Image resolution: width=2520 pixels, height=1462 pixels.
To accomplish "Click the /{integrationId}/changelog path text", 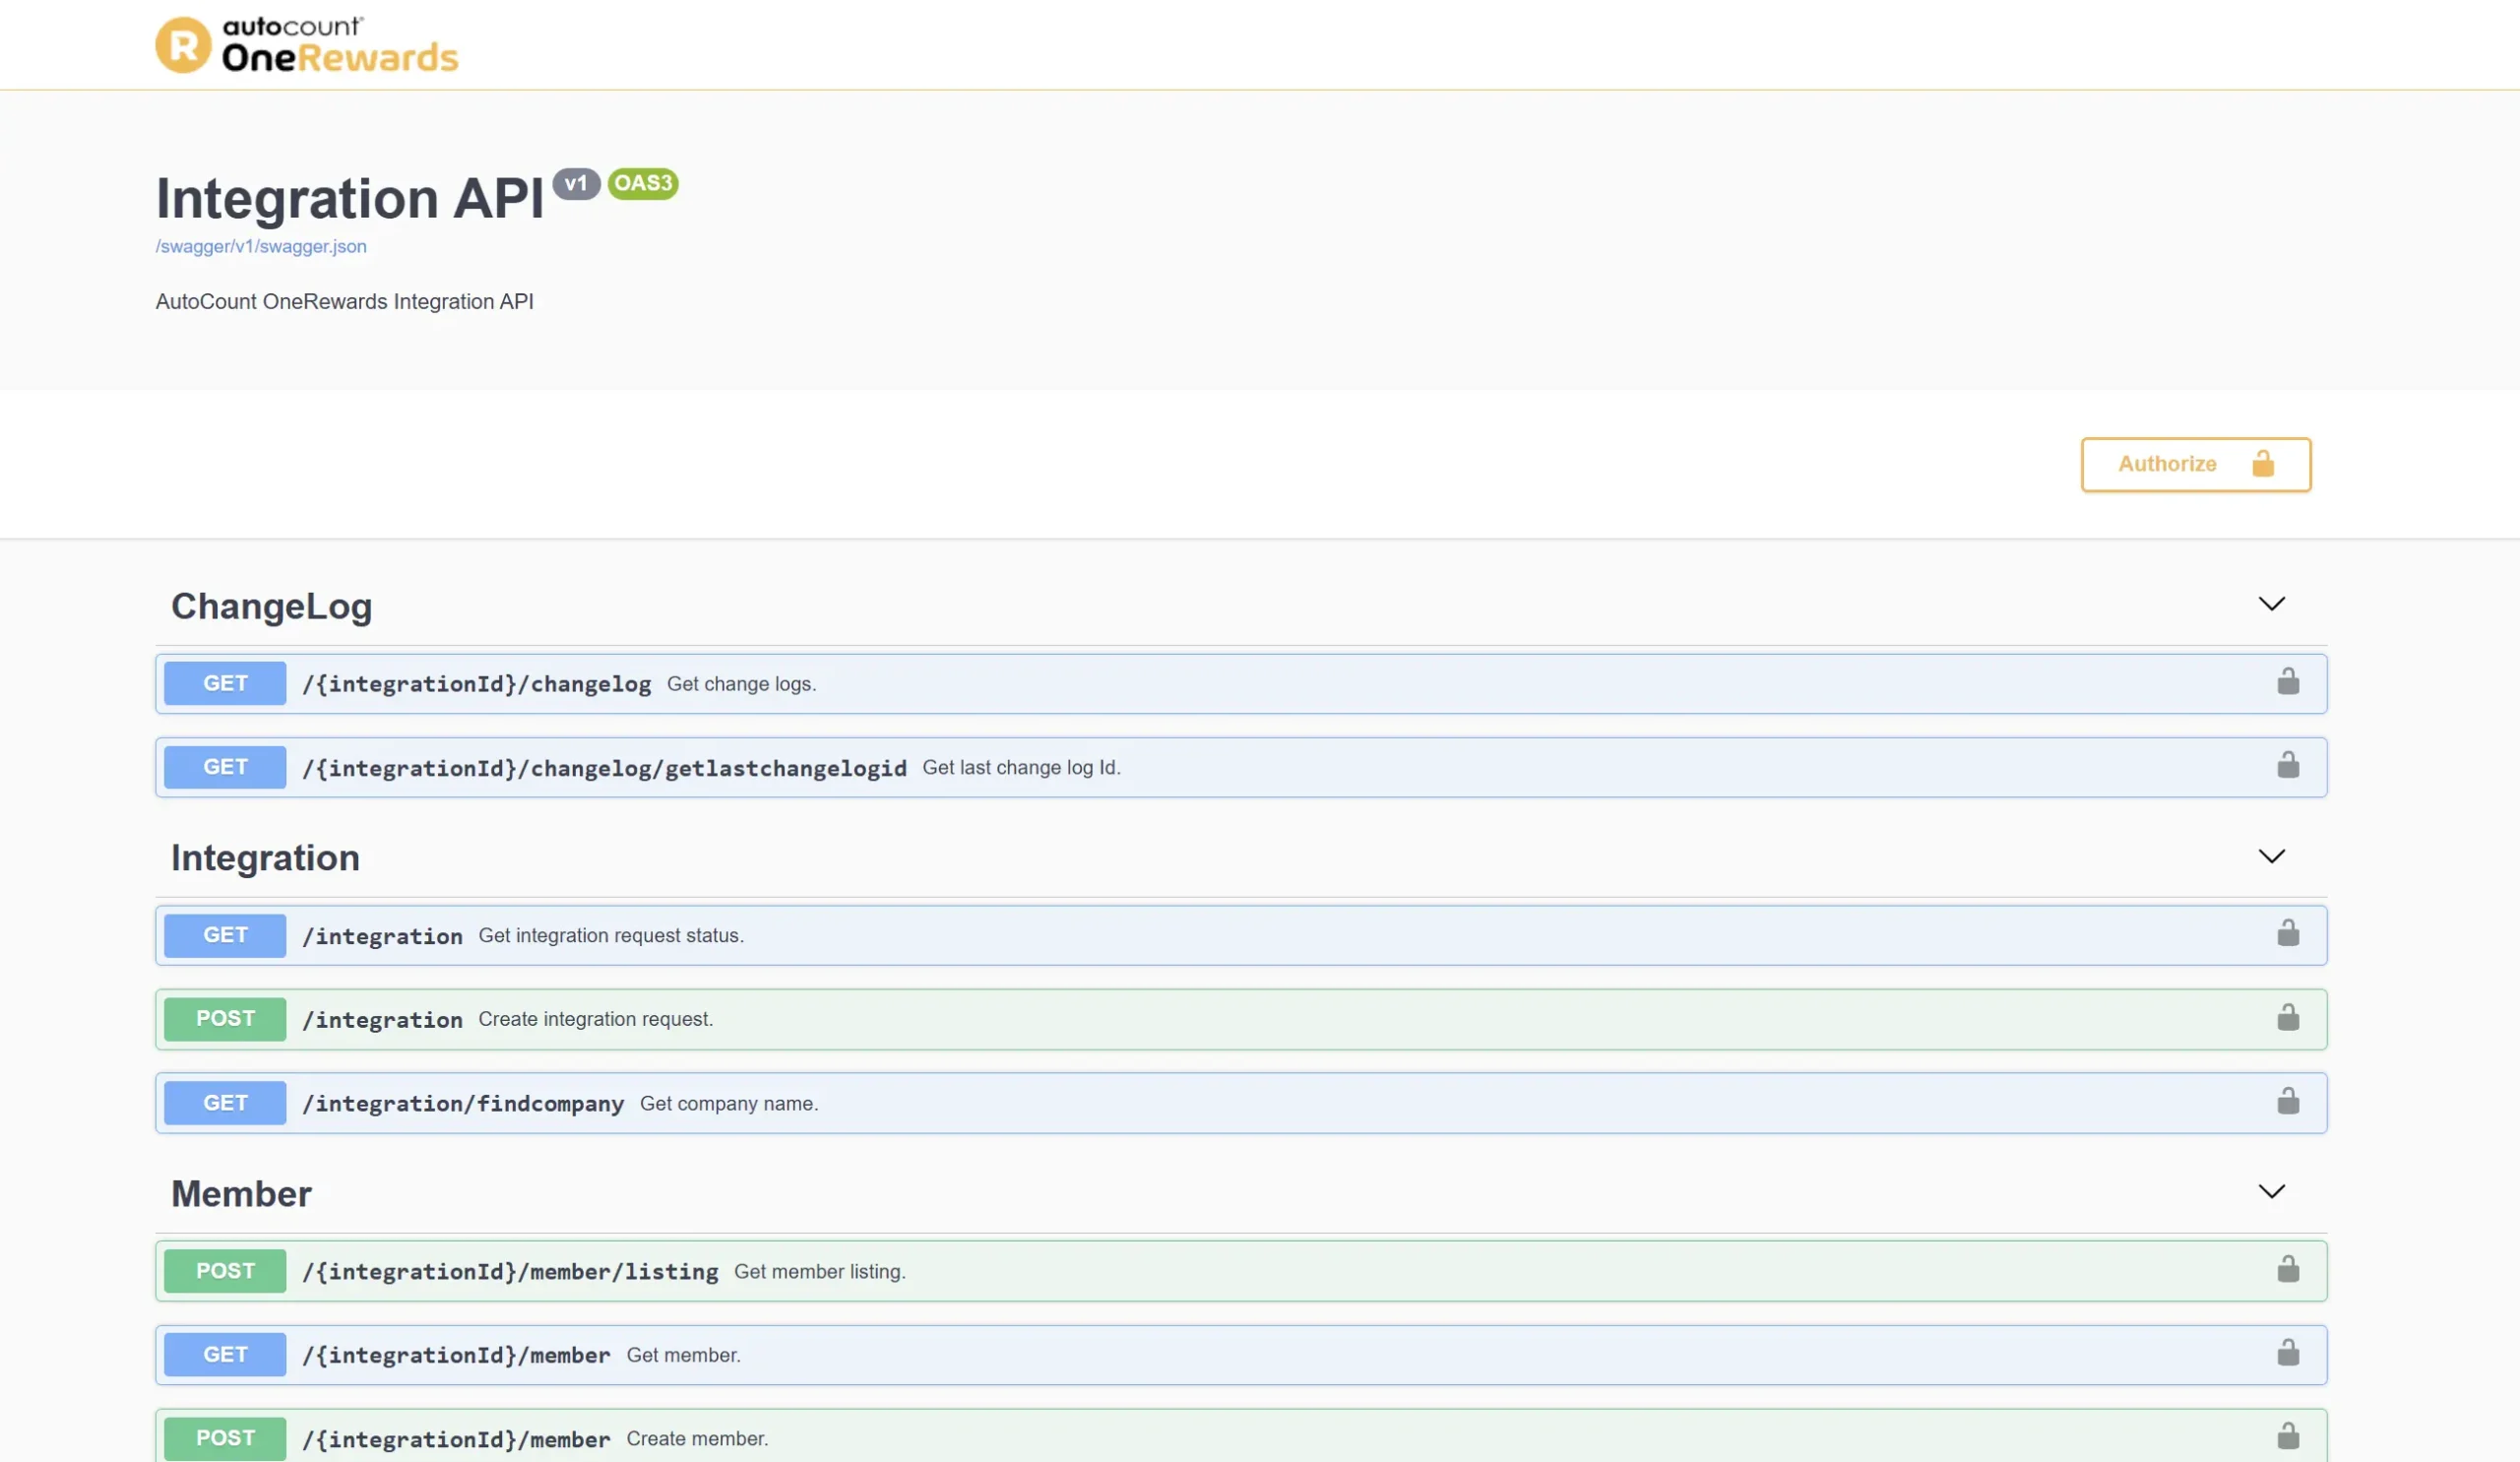I will click(476, 684).
